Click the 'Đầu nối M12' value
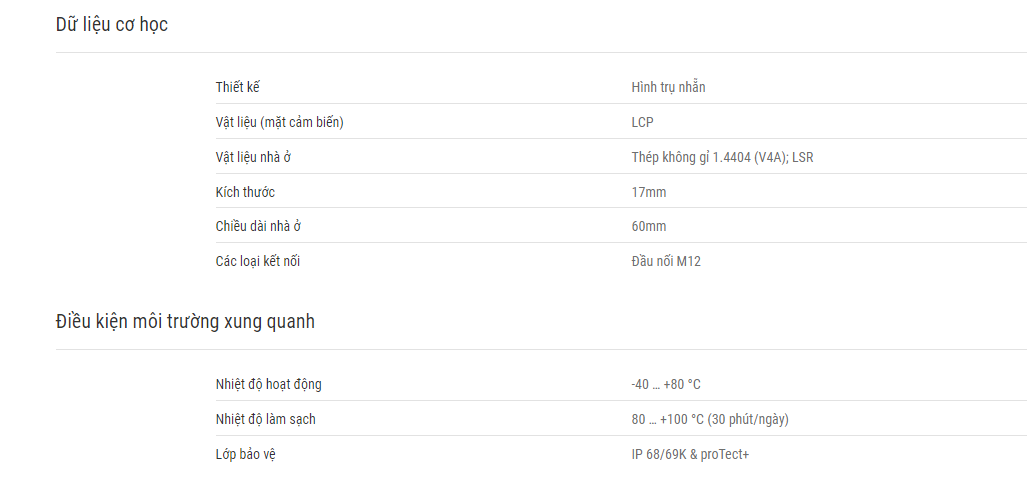 (x=666, y=261)
